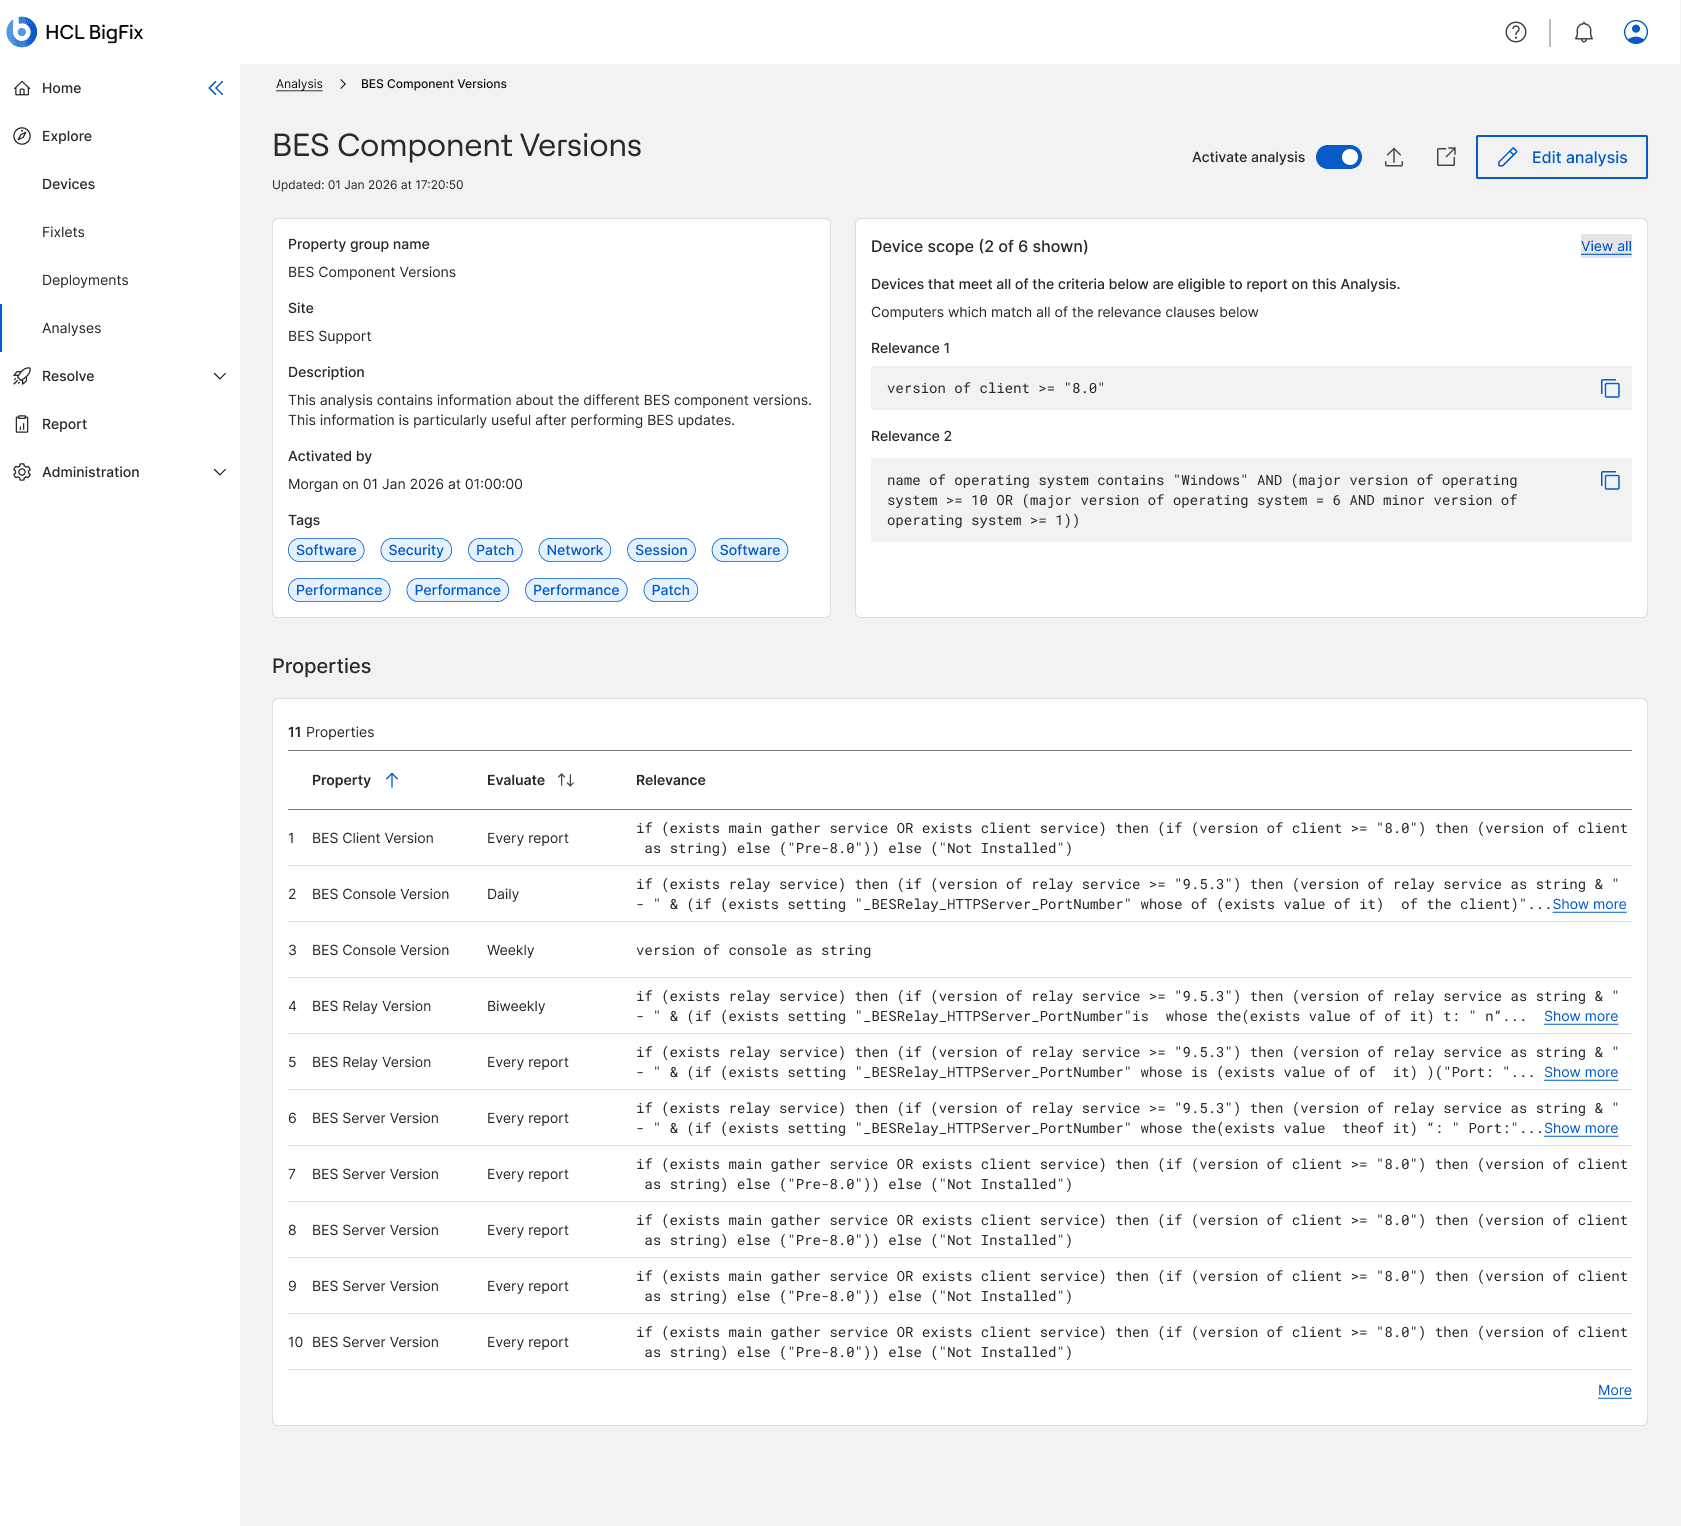Click the export upload icon
Image resolution: width=1681 pixels, height=1526 pixels.
click(1394, 157)
